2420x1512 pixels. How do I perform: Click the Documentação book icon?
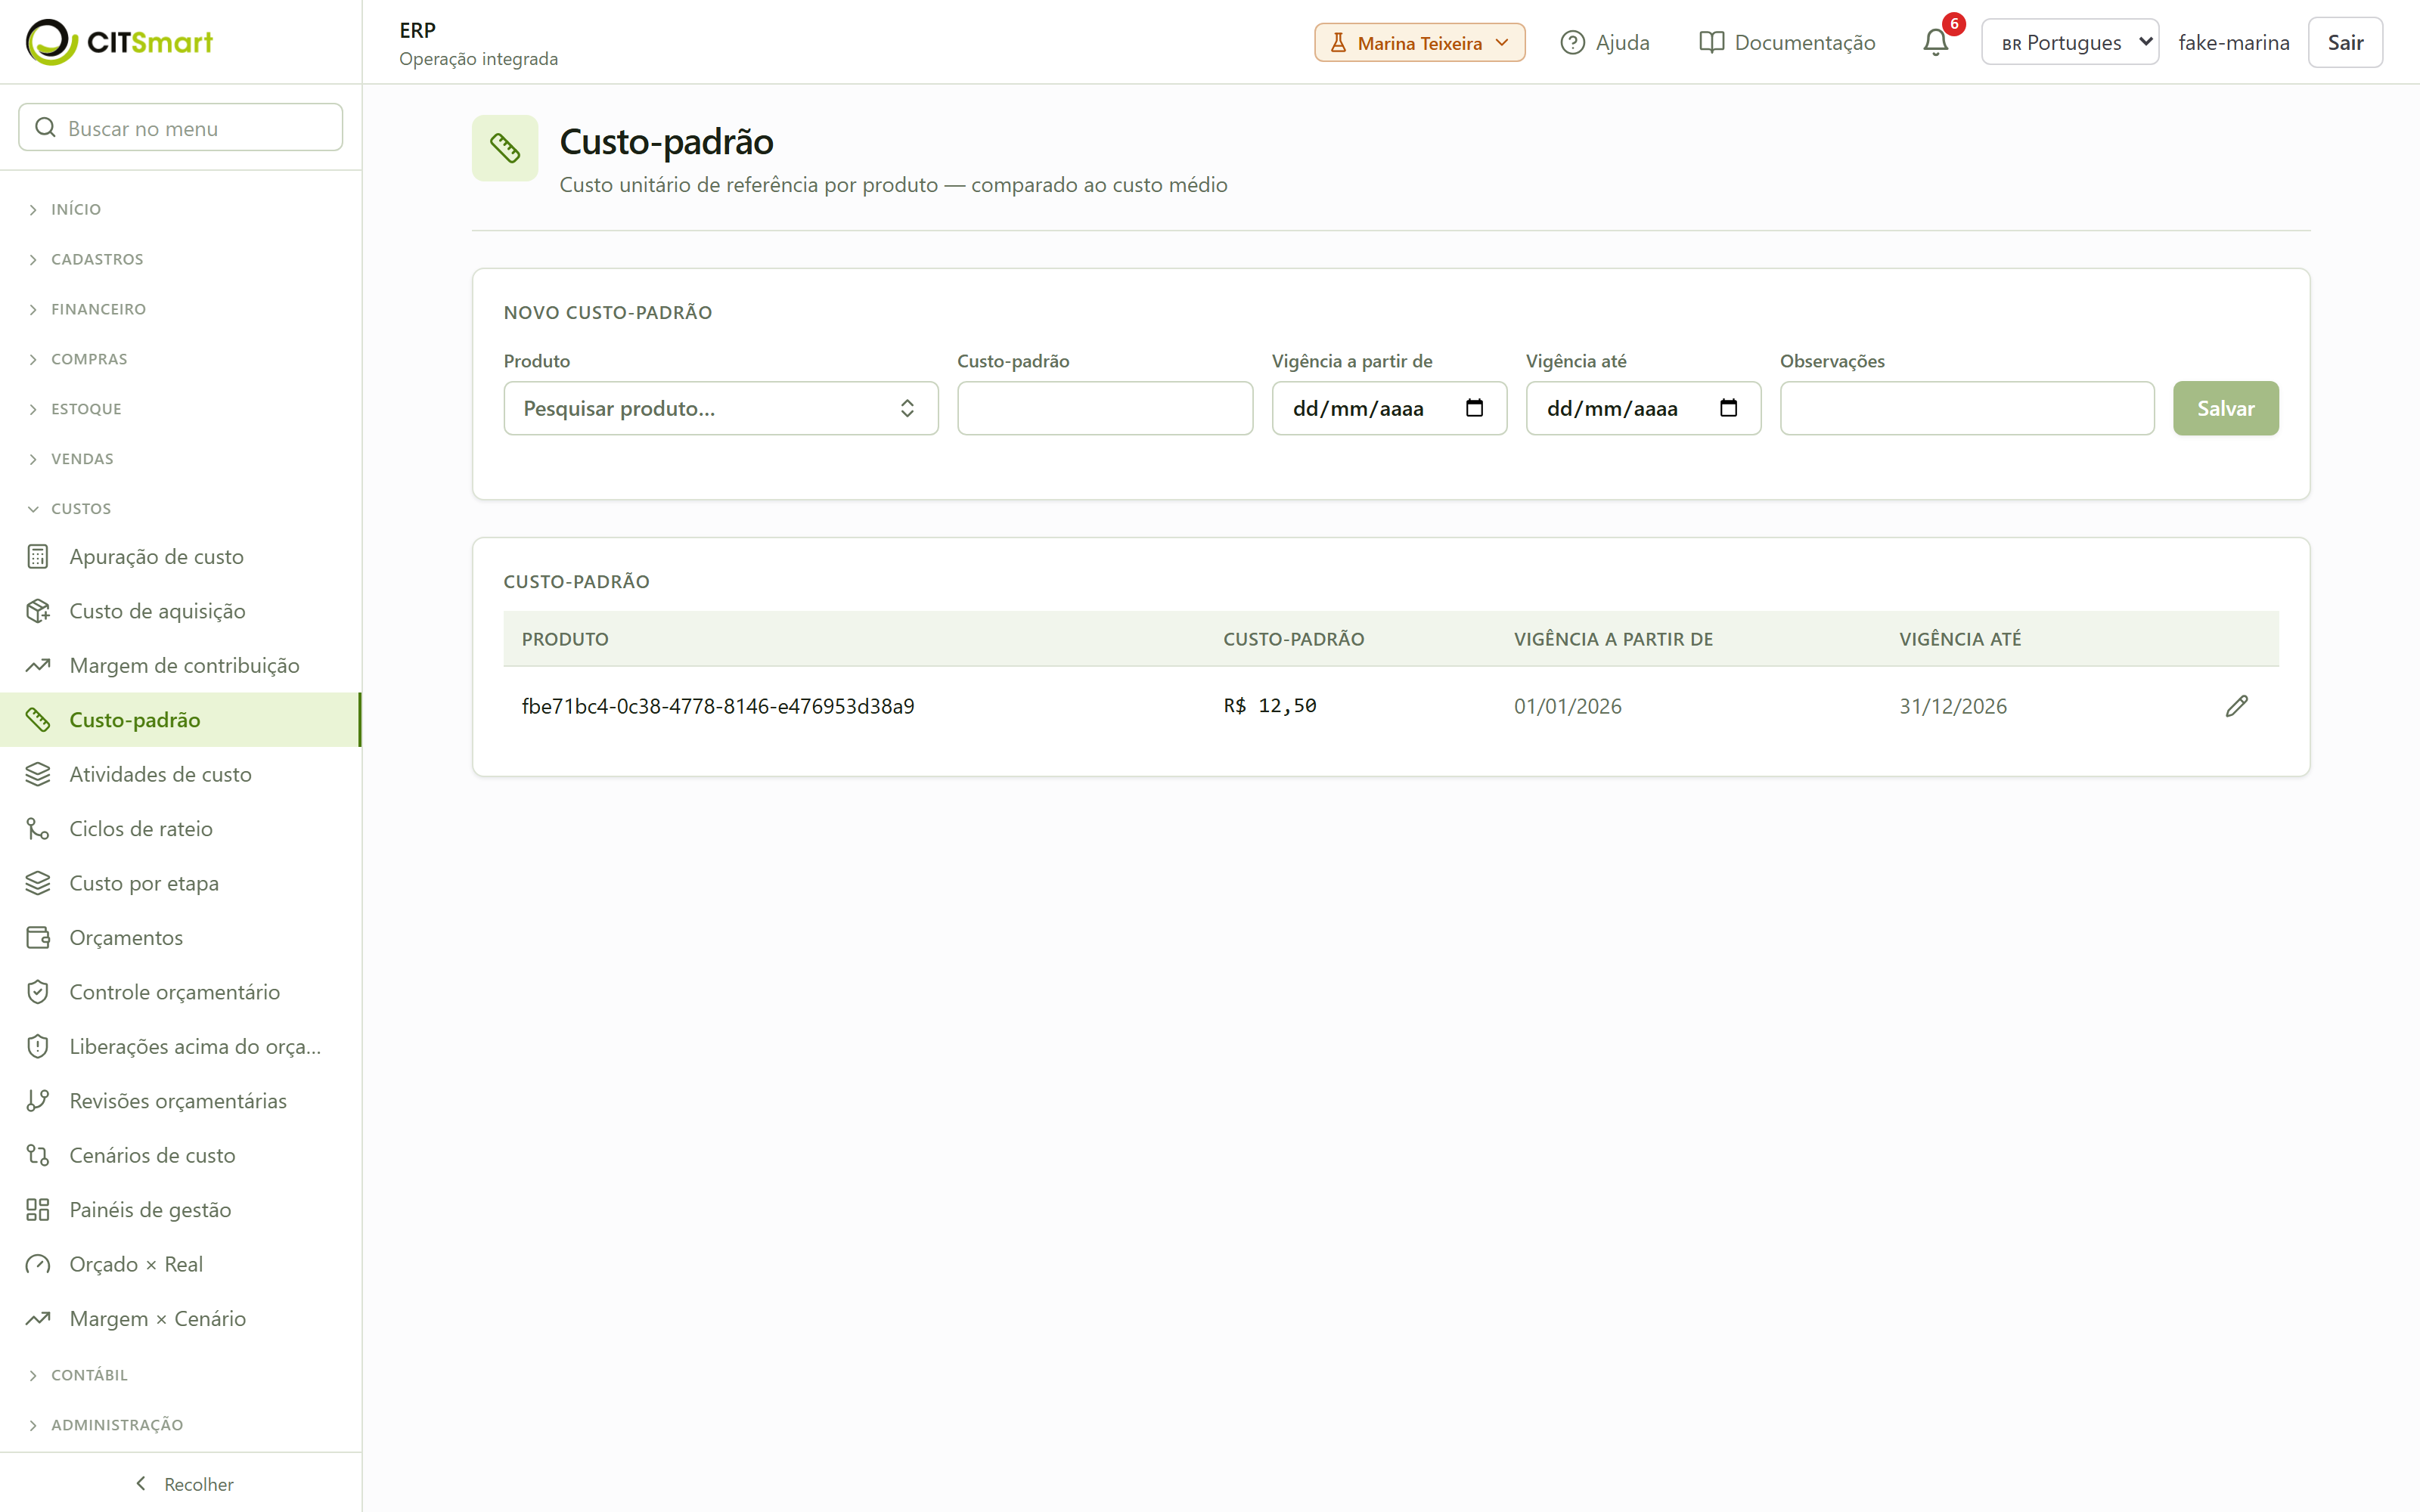tap(1711, 42)
